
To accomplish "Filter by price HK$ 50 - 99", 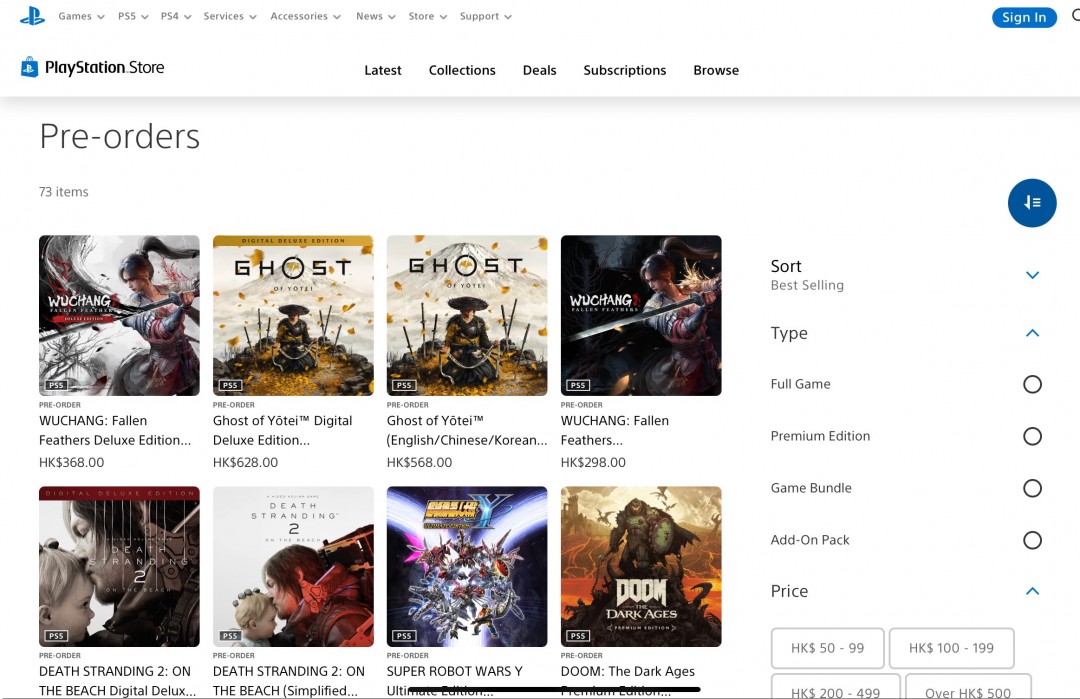I will pos(827,648).
